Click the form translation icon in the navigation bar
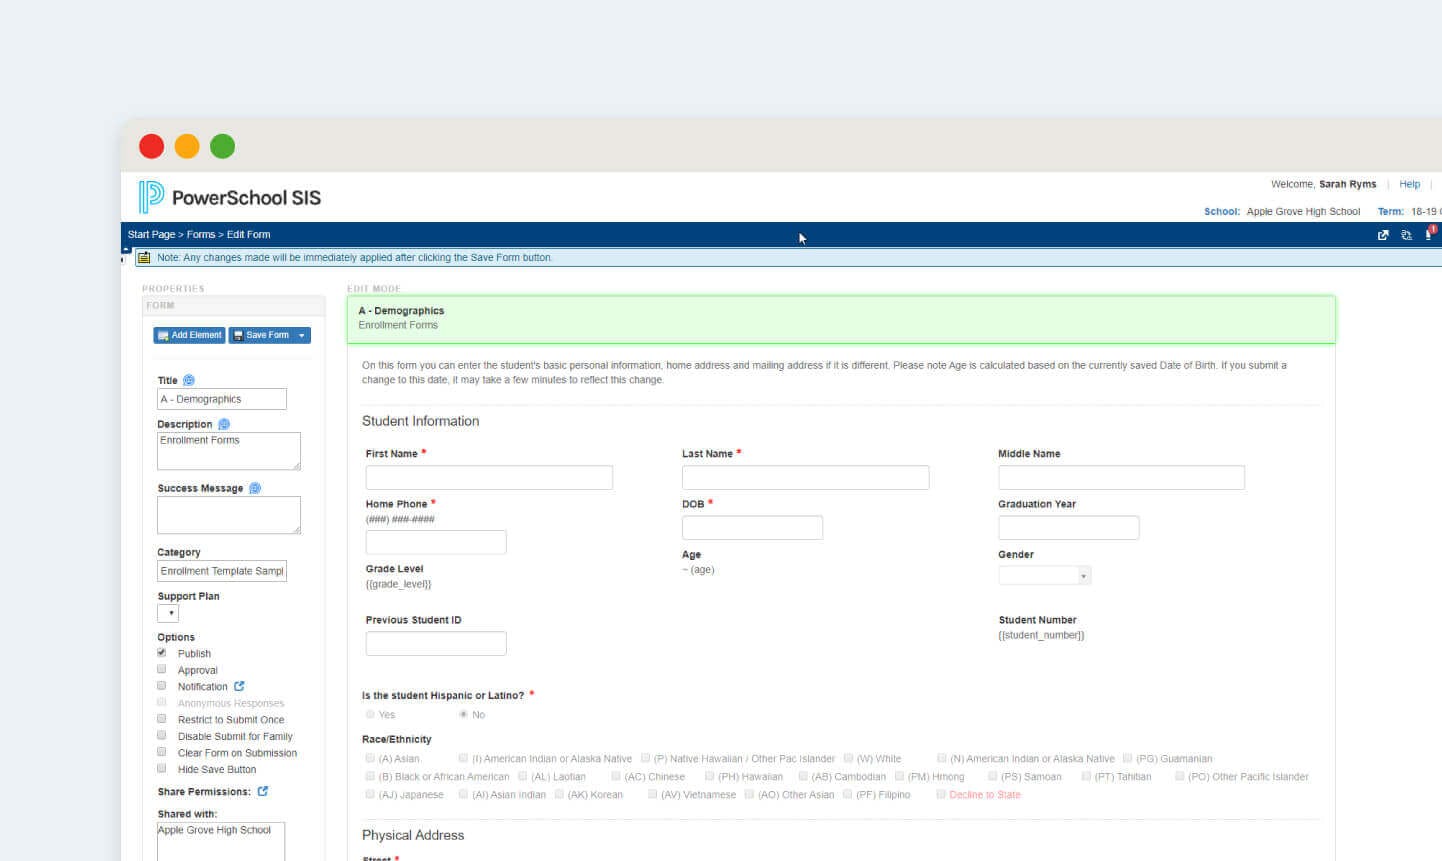This screenshot has width=1442, height=861. click(1406, 235)
